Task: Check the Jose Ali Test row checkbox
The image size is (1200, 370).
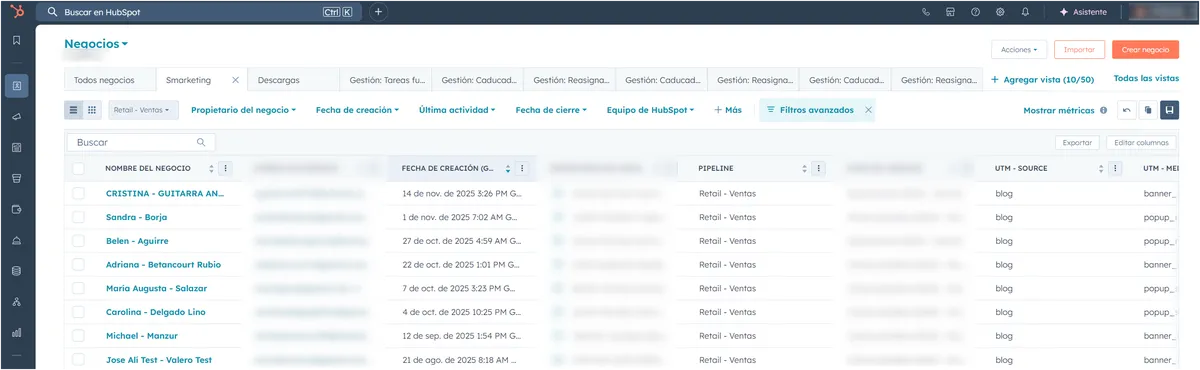Action: (79, 360)
